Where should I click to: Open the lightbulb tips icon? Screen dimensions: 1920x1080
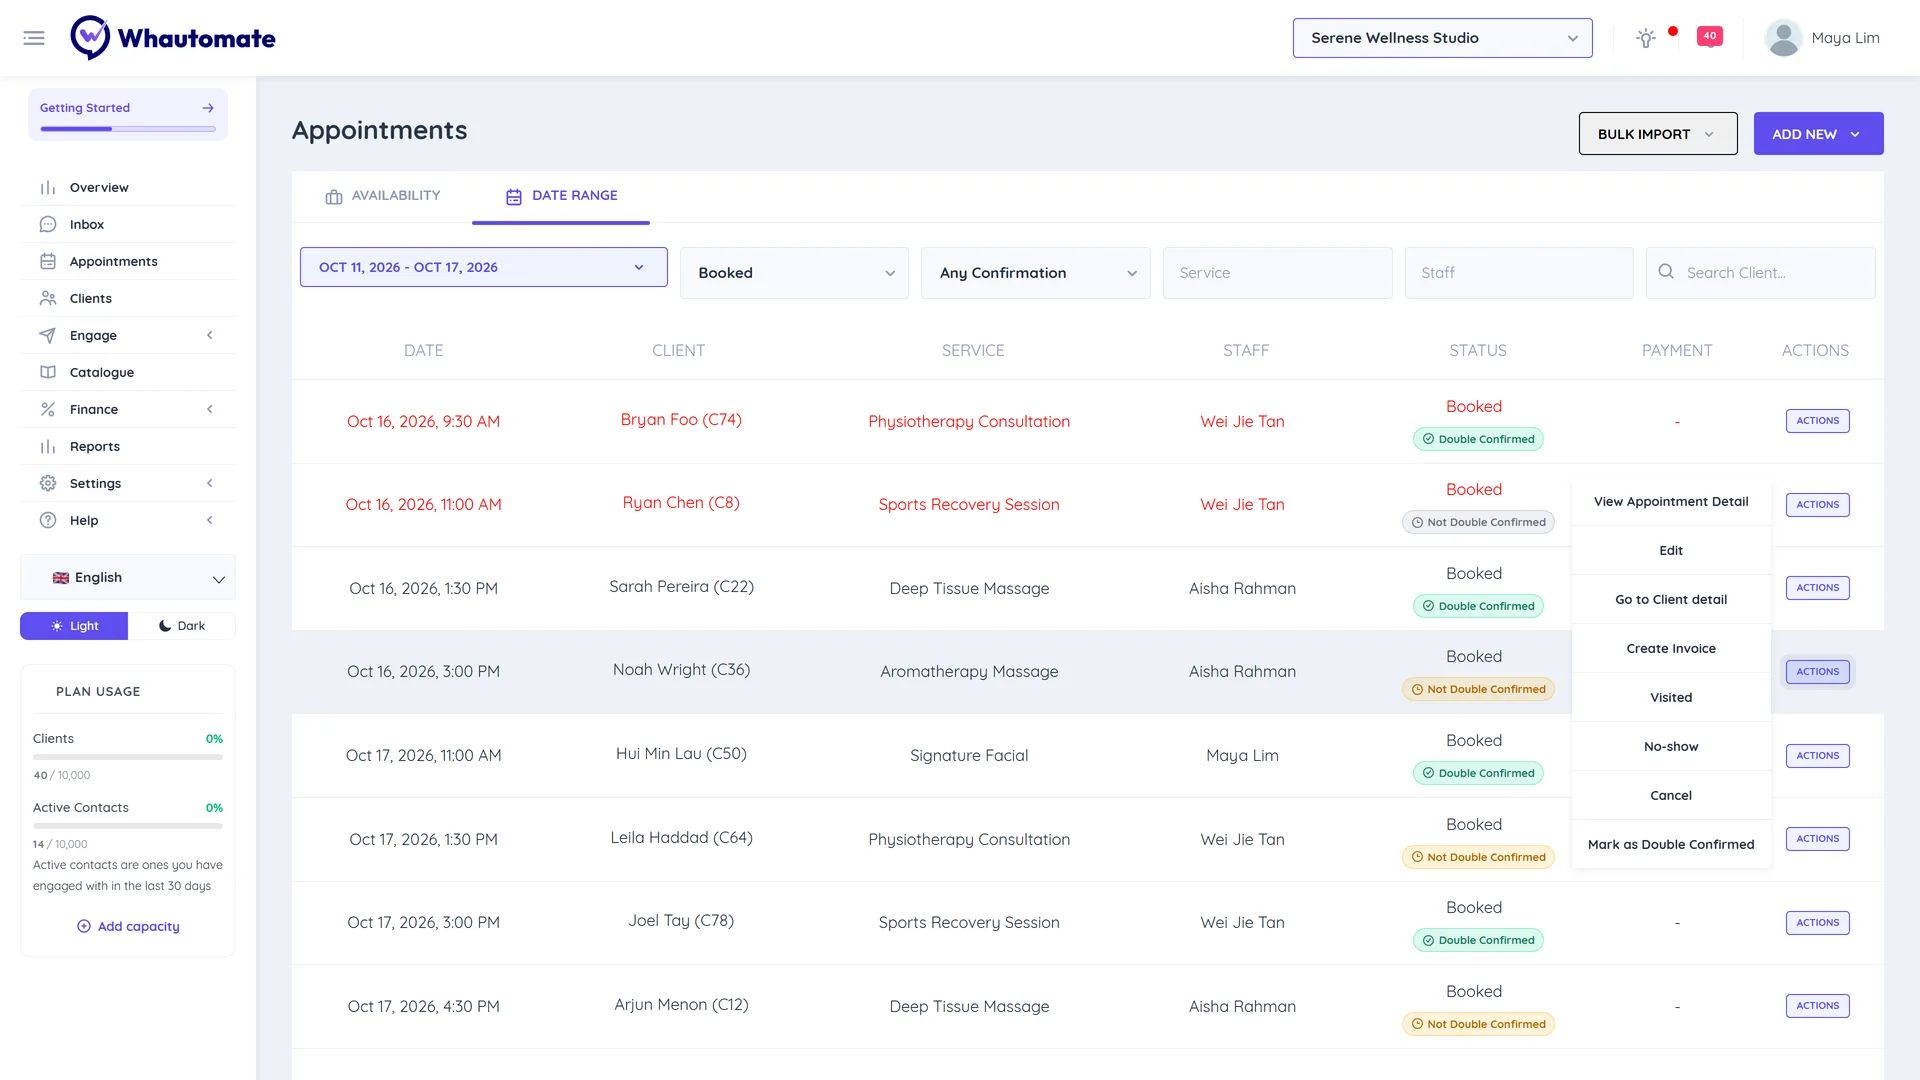pos(1645,38)
